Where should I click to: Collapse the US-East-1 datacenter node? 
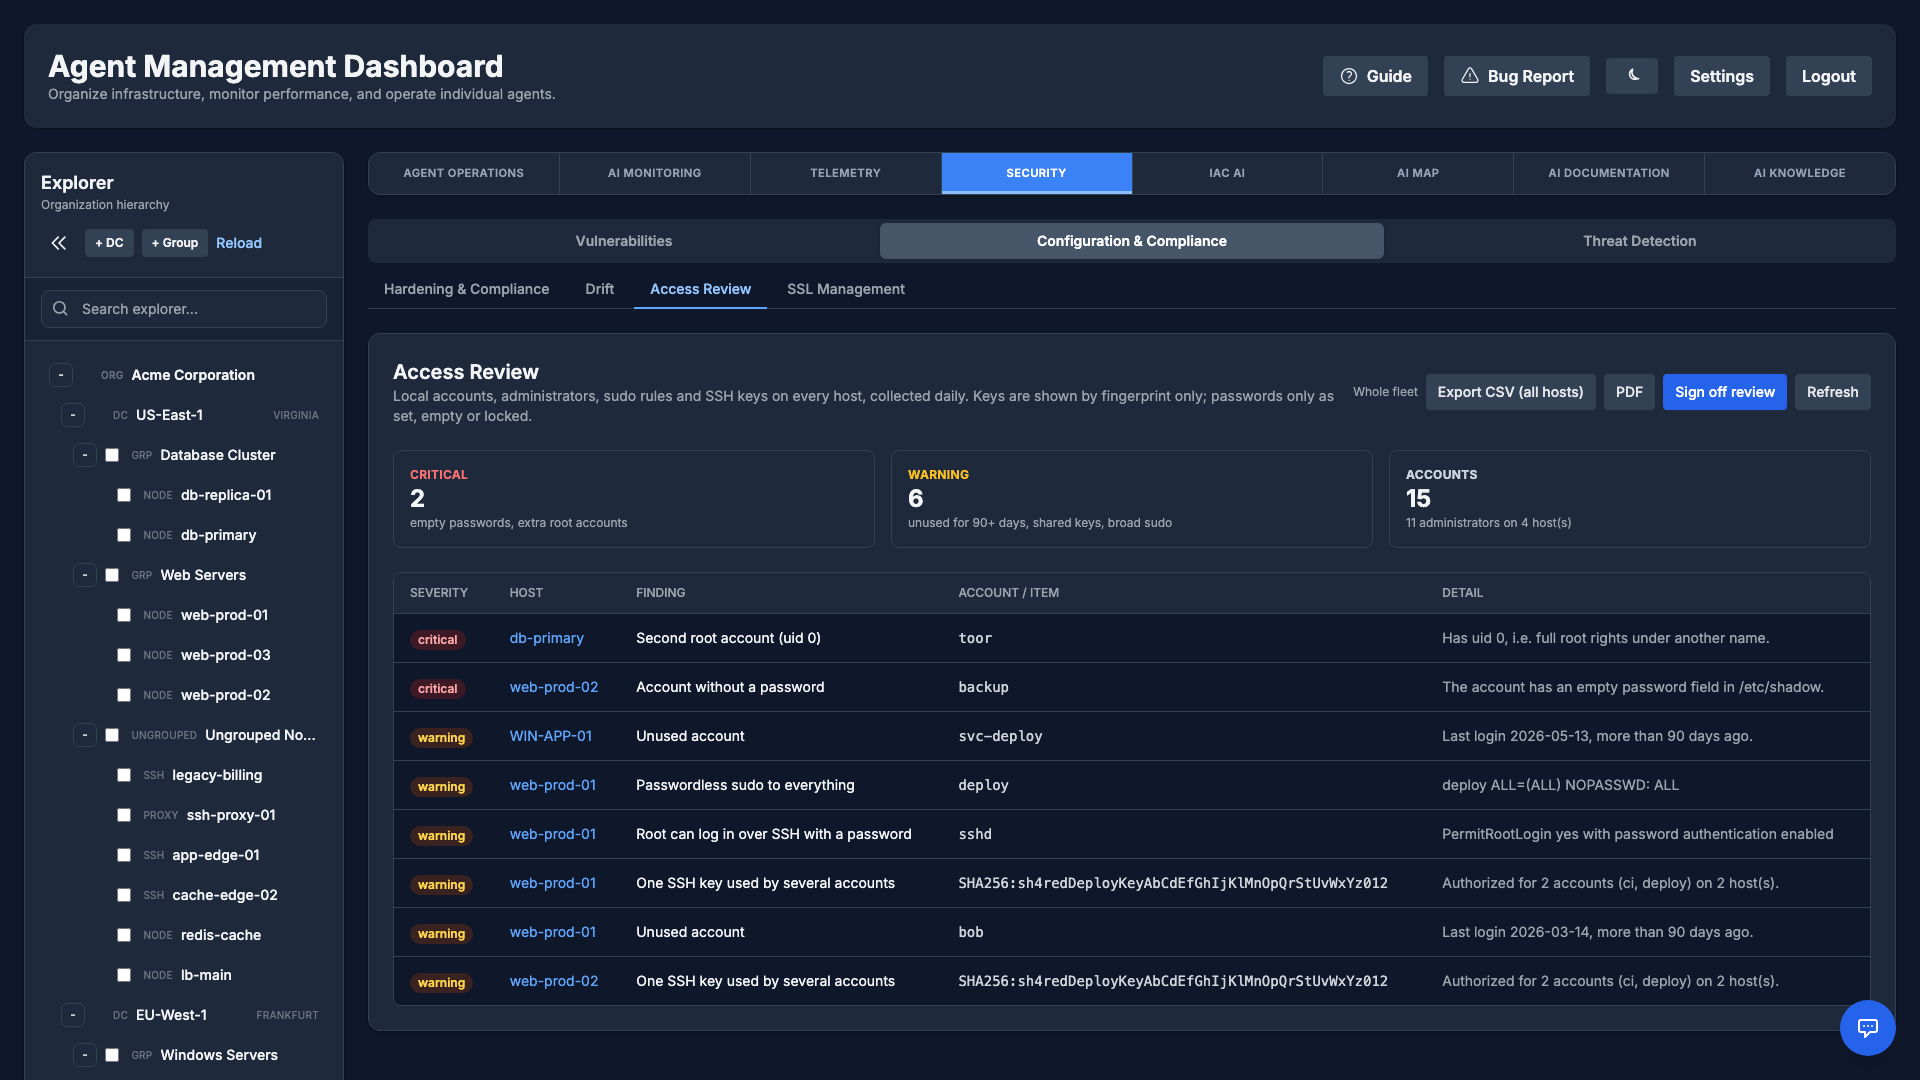coord(73,415)
